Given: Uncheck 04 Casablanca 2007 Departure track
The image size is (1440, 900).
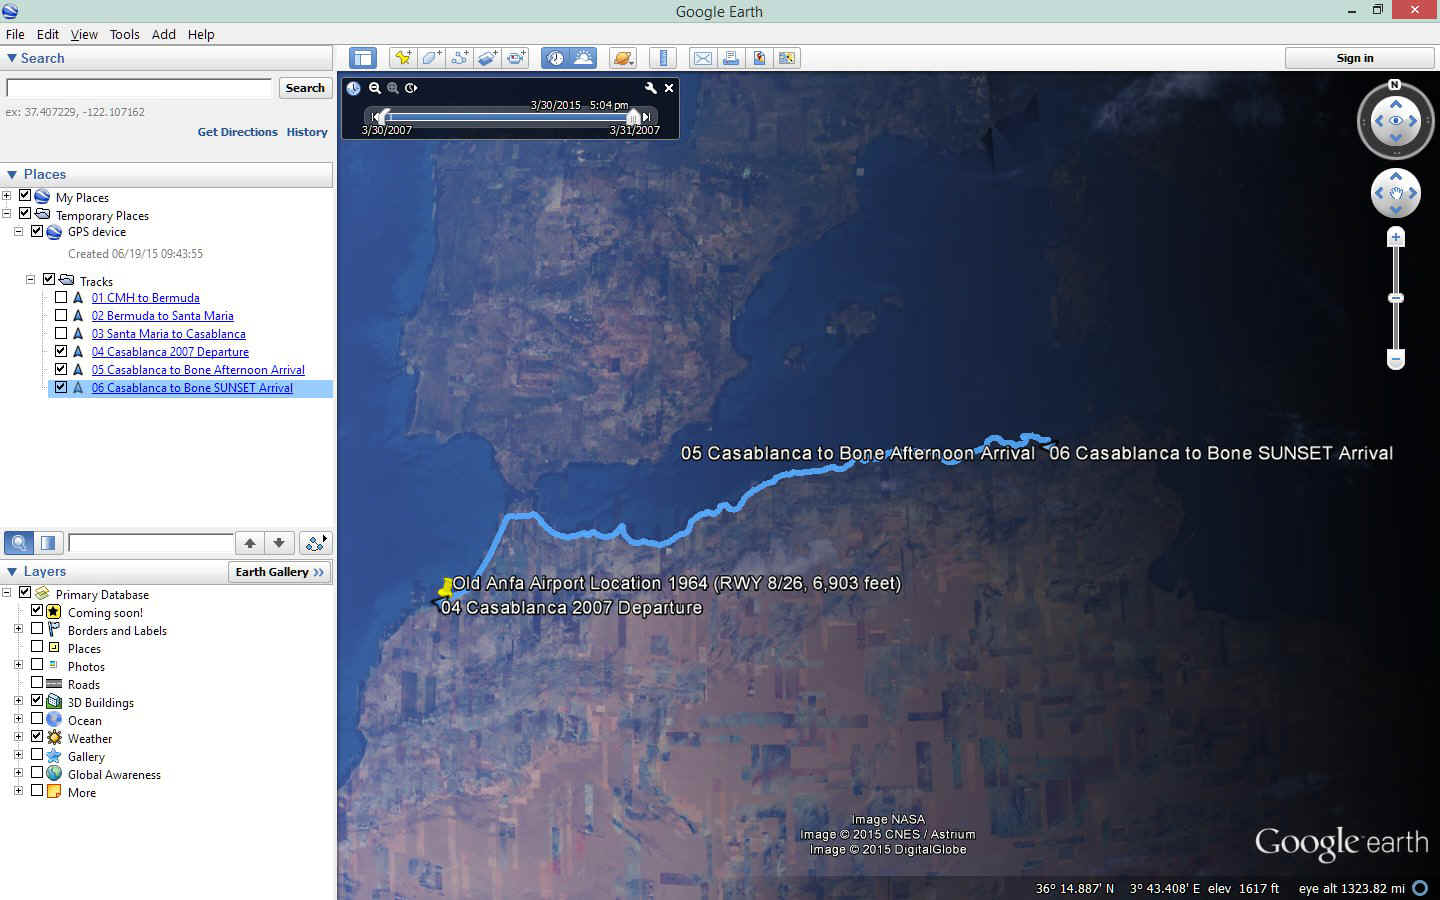Looking at the screenshot, I should point(61,352).
